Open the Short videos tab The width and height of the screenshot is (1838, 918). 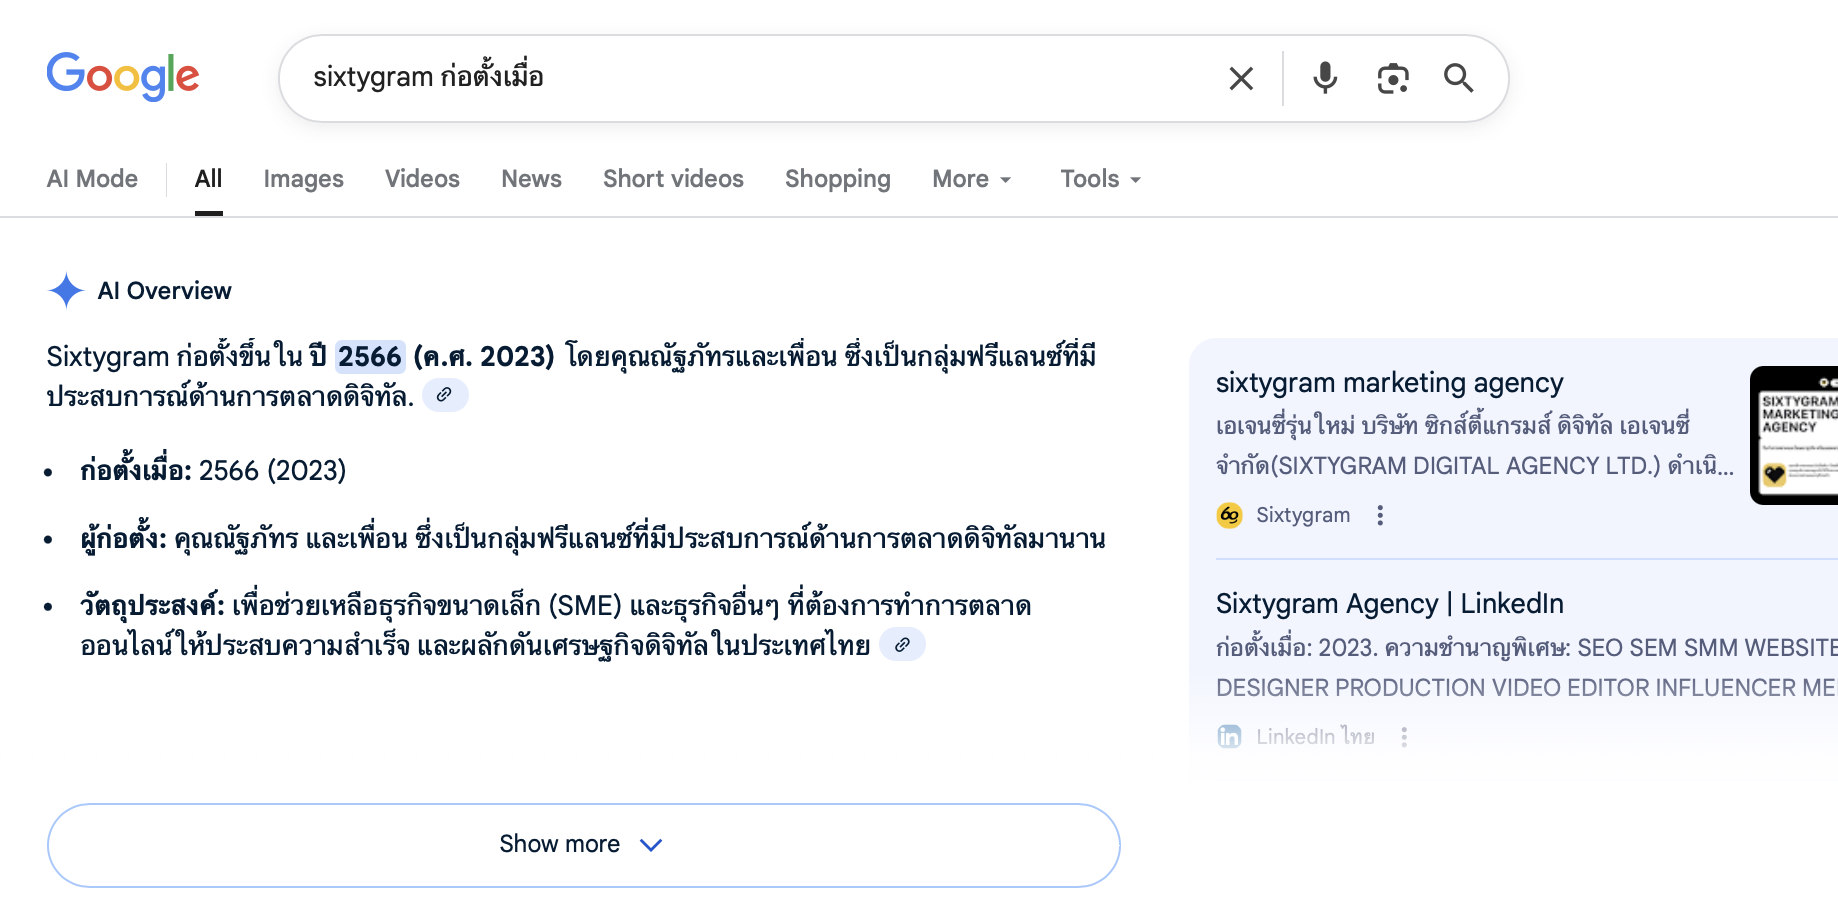(673, 179)
